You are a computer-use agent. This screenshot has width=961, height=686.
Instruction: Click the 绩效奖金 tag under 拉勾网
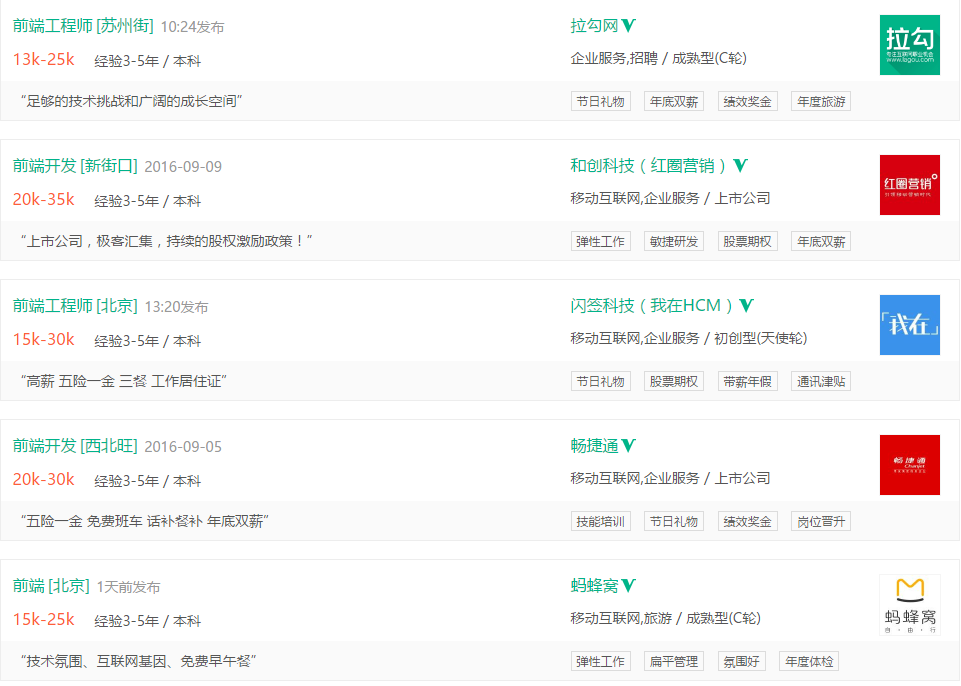tap(748, 101)
